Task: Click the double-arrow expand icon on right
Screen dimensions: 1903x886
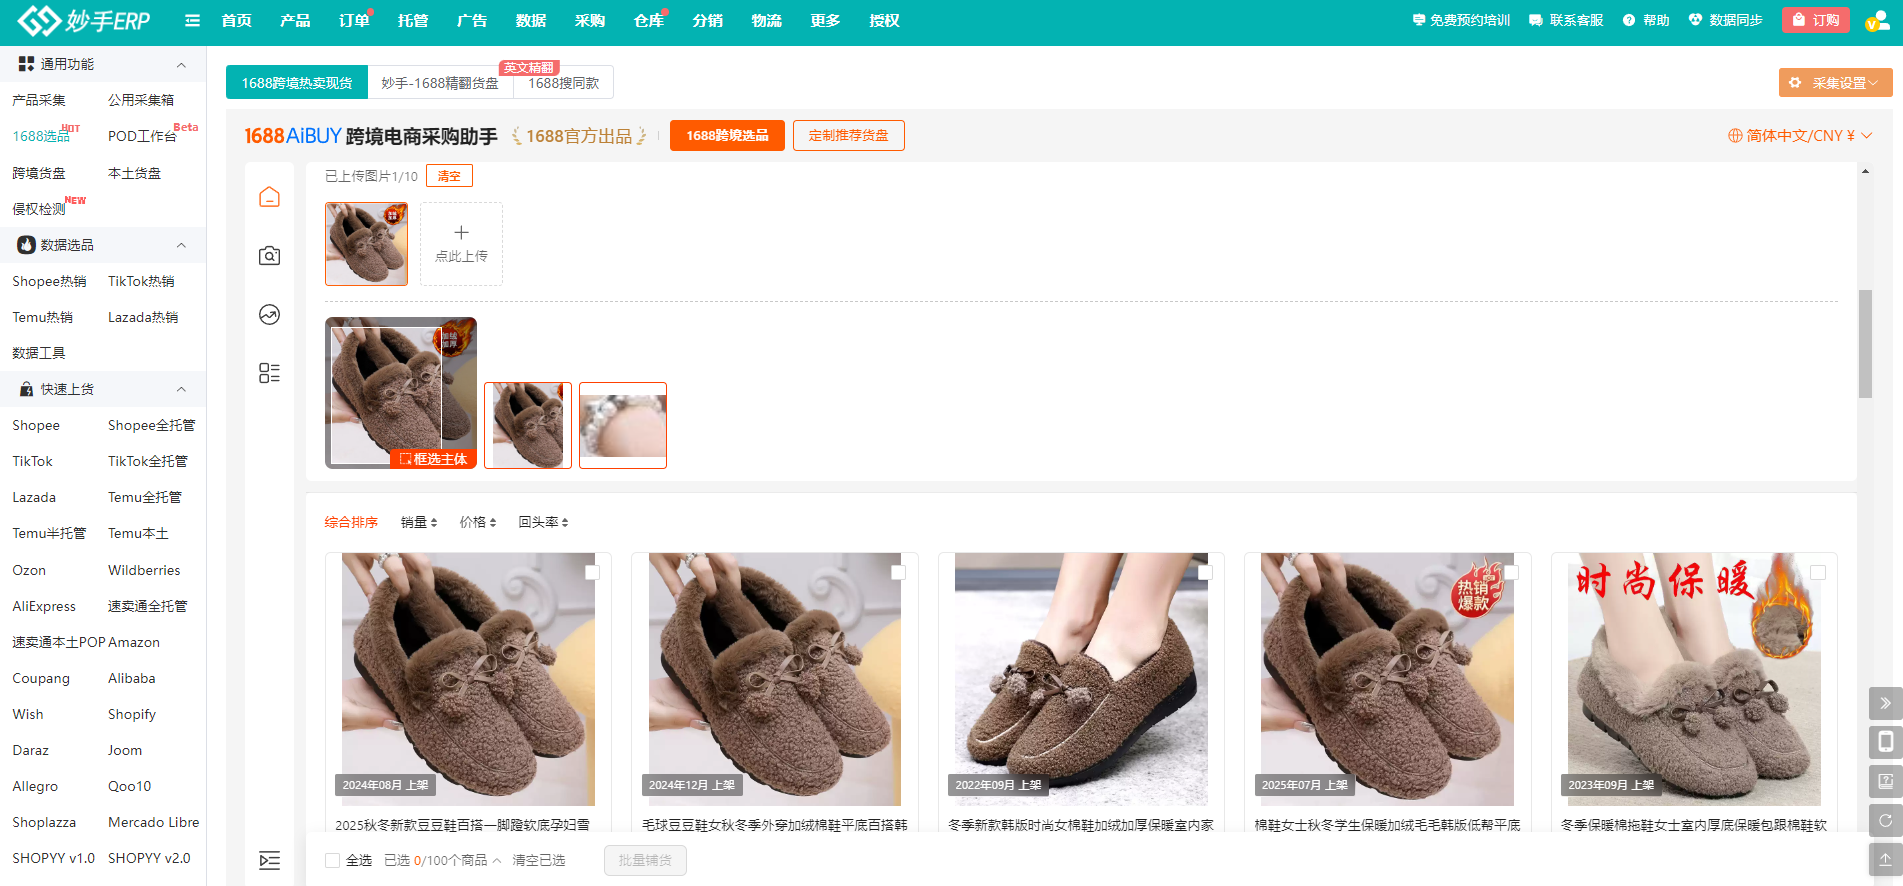Action: [x=1885, y=703]
